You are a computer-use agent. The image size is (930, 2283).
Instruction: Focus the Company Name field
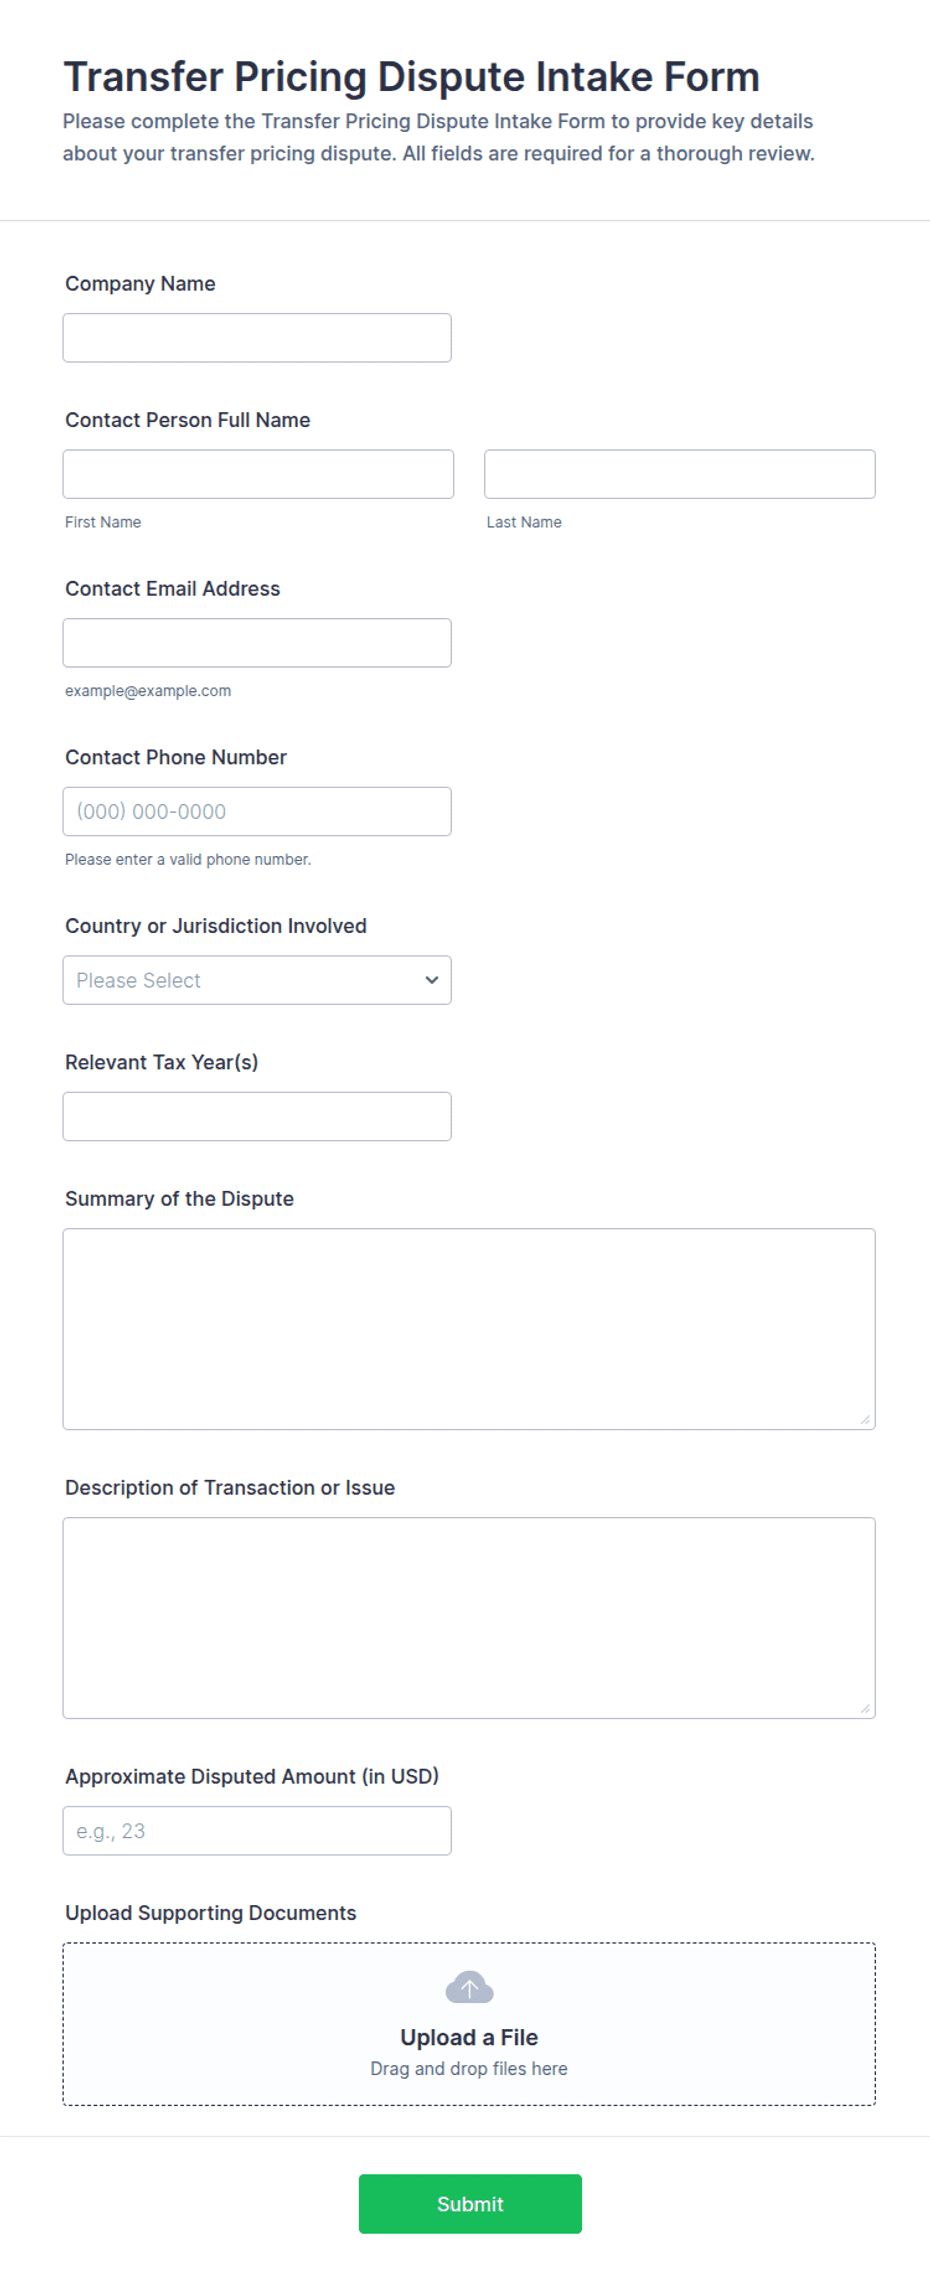coord(257,338)
